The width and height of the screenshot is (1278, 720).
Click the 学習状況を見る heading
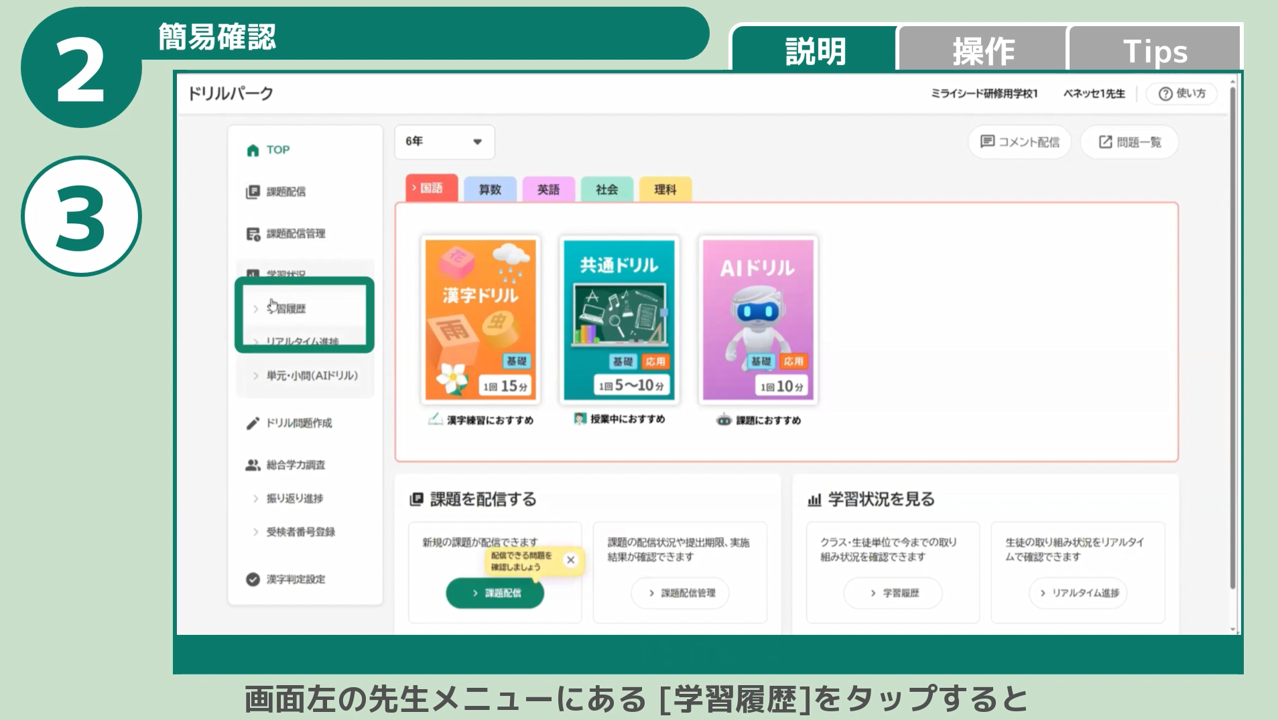coord(882,499)
